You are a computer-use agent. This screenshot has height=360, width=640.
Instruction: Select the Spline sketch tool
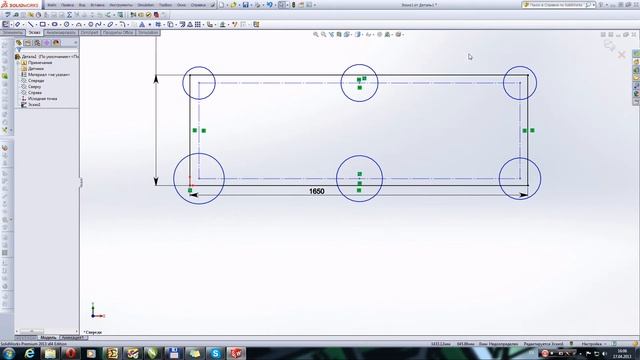pyautogui.click(x=98, y=24)
